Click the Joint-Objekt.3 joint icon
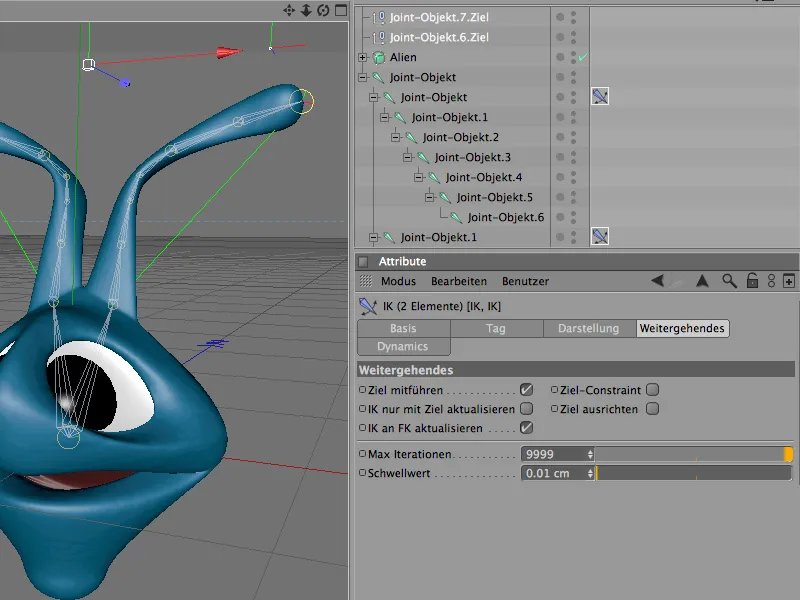 coord(423,158)
